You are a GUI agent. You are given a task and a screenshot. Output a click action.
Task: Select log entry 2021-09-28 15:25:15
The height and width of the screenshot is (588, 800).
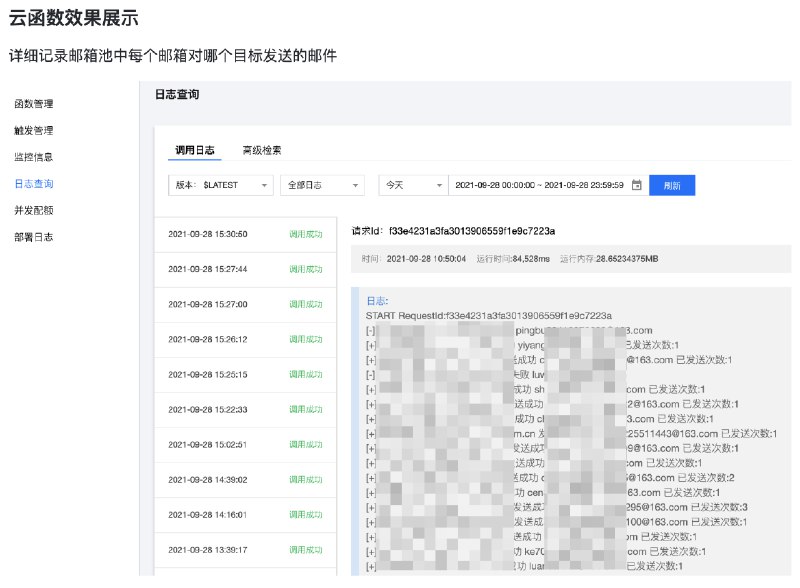coord(245,375)
